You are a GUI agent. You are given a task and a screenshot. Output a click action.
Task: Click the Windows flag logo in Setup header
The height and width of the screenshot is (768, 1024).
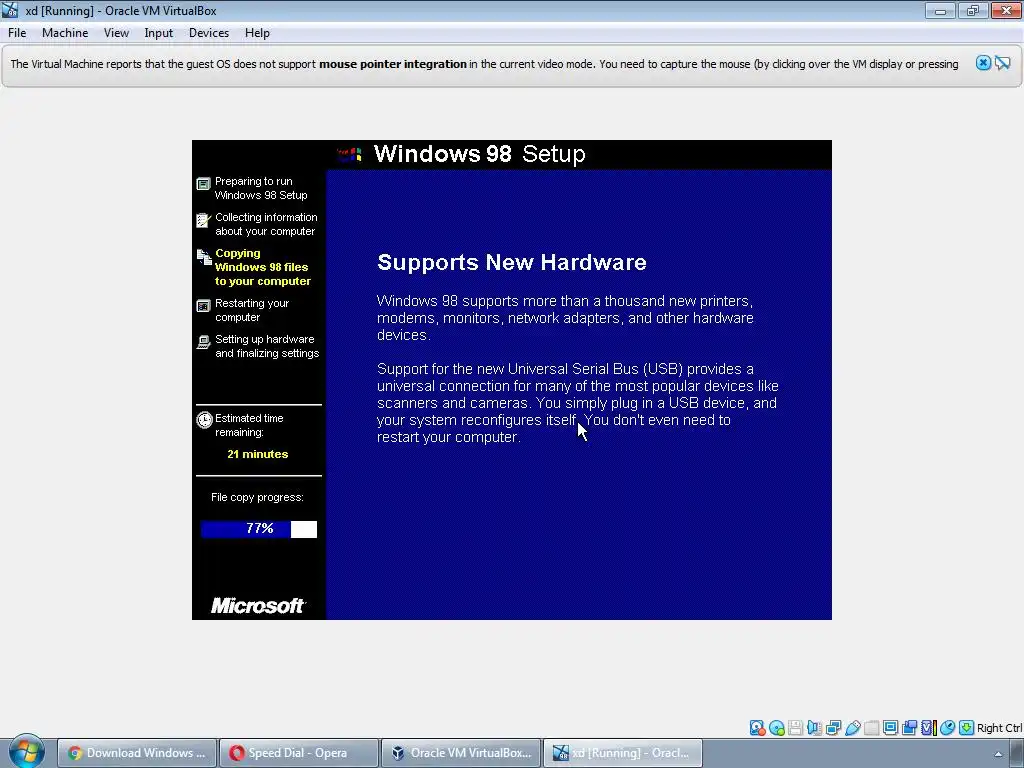pos(349,154)
